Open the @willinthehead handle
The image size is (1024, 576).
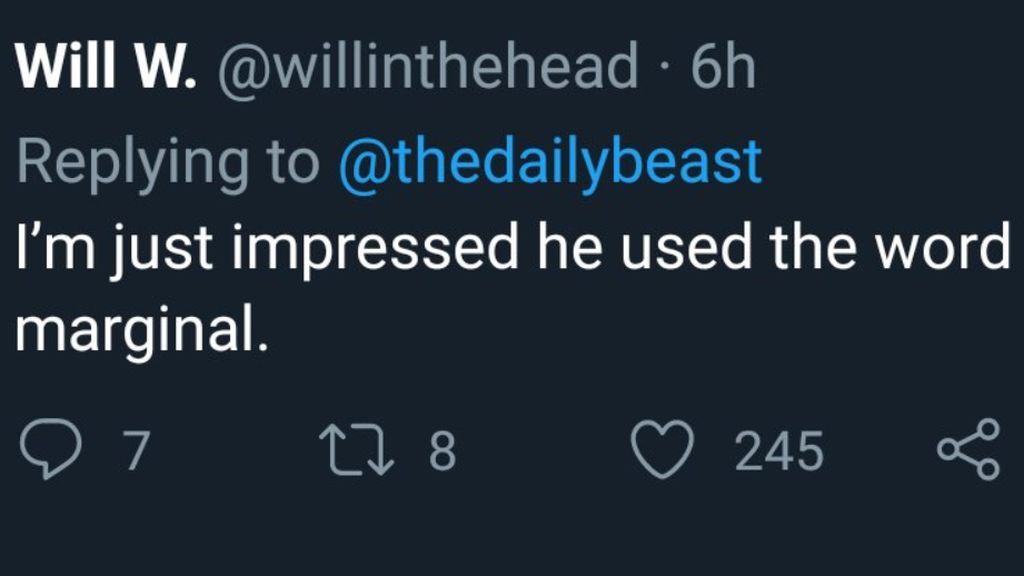[427, 67]
